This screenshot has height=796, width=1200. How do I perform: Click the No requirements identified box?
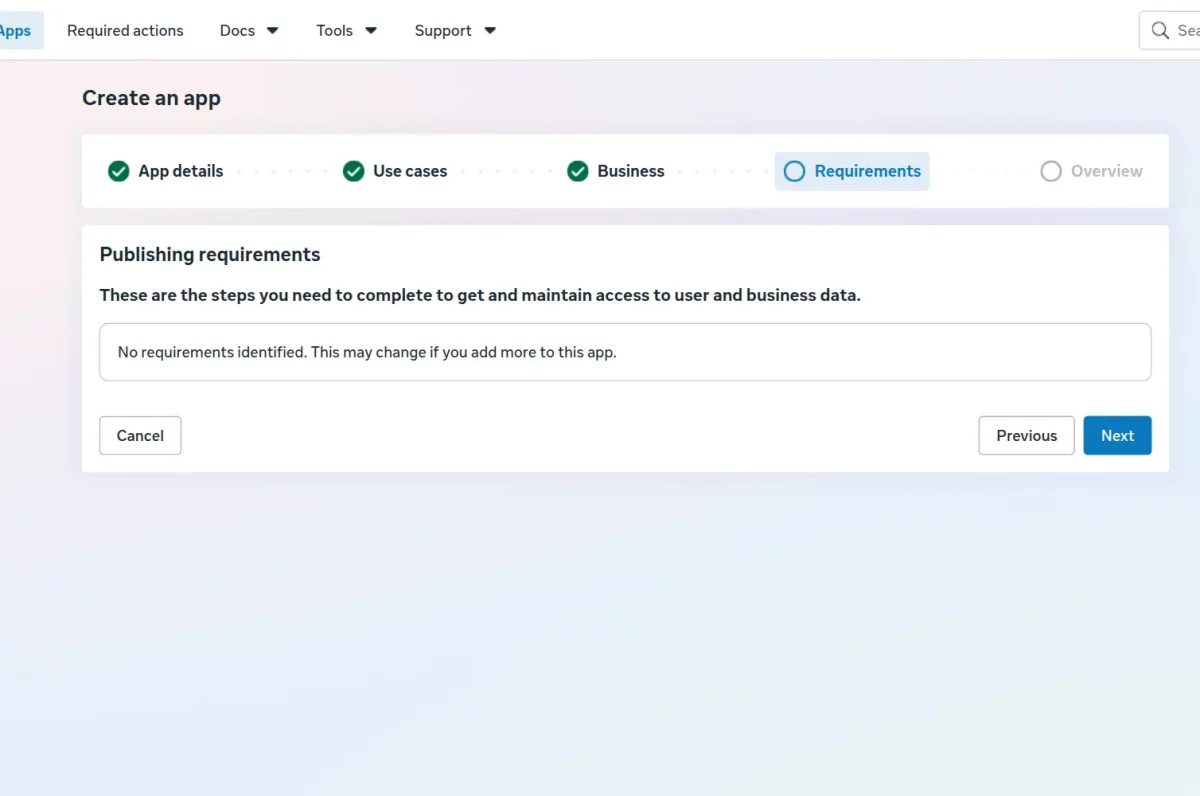pos(625,352)
